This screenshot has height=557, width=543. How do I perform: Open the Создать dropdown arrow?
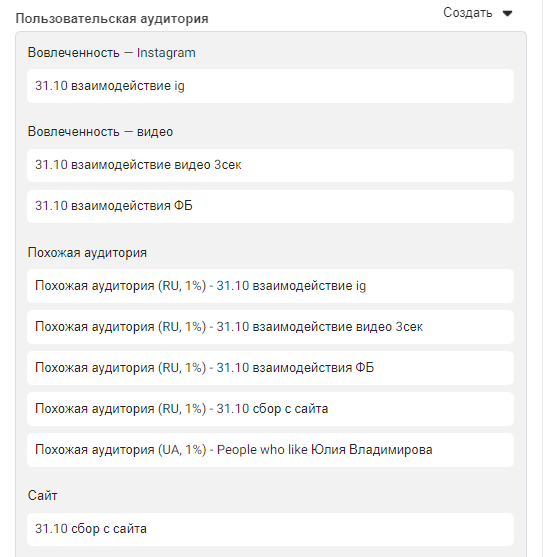pos(507,13)
